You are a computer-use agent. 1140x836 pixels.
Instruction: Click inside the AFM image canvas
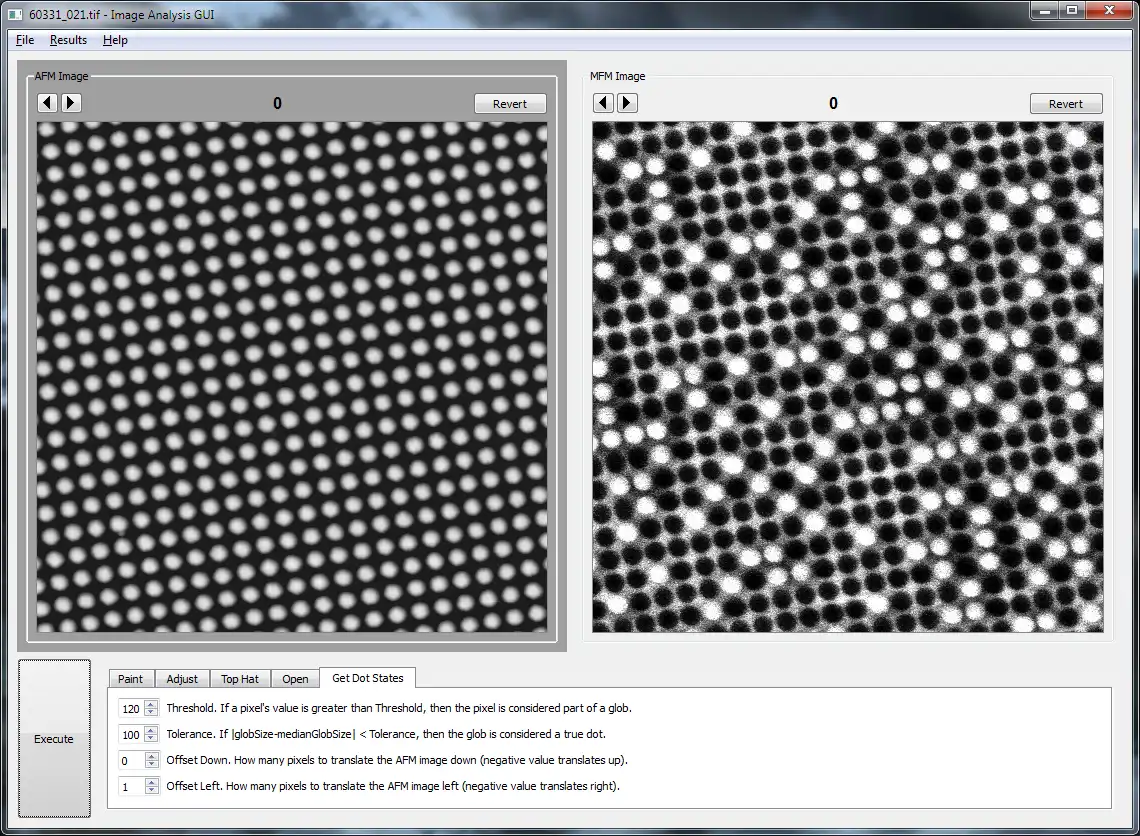(292, 377)
